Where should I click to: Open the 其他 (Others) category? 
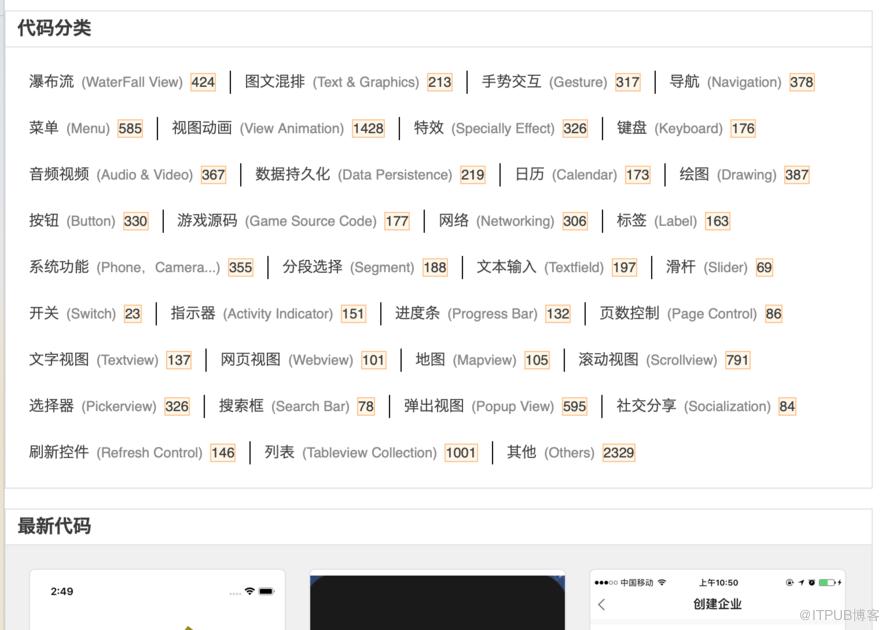pos(551,453)
